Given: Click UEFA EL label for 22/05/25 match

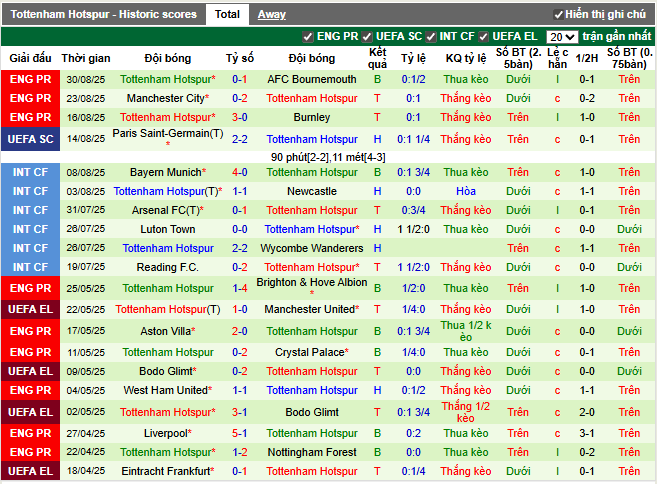Looking at the screenshot, I should 30,309.
